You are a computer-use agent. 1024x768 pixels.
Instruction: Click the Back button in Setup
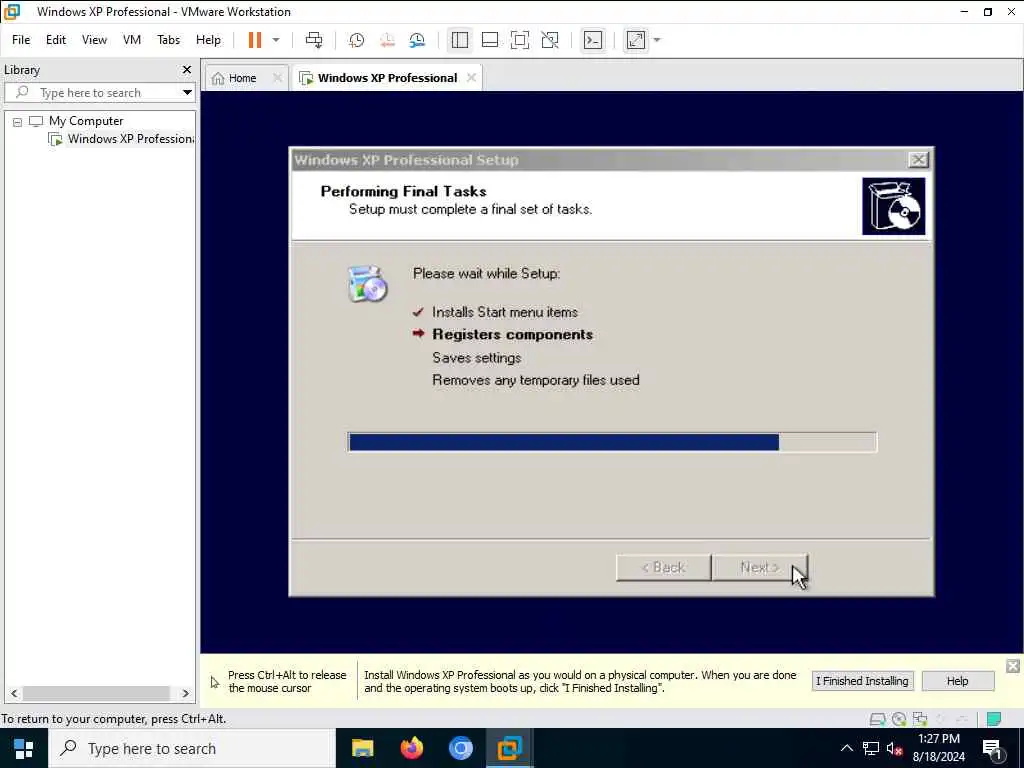click(664, 568)
